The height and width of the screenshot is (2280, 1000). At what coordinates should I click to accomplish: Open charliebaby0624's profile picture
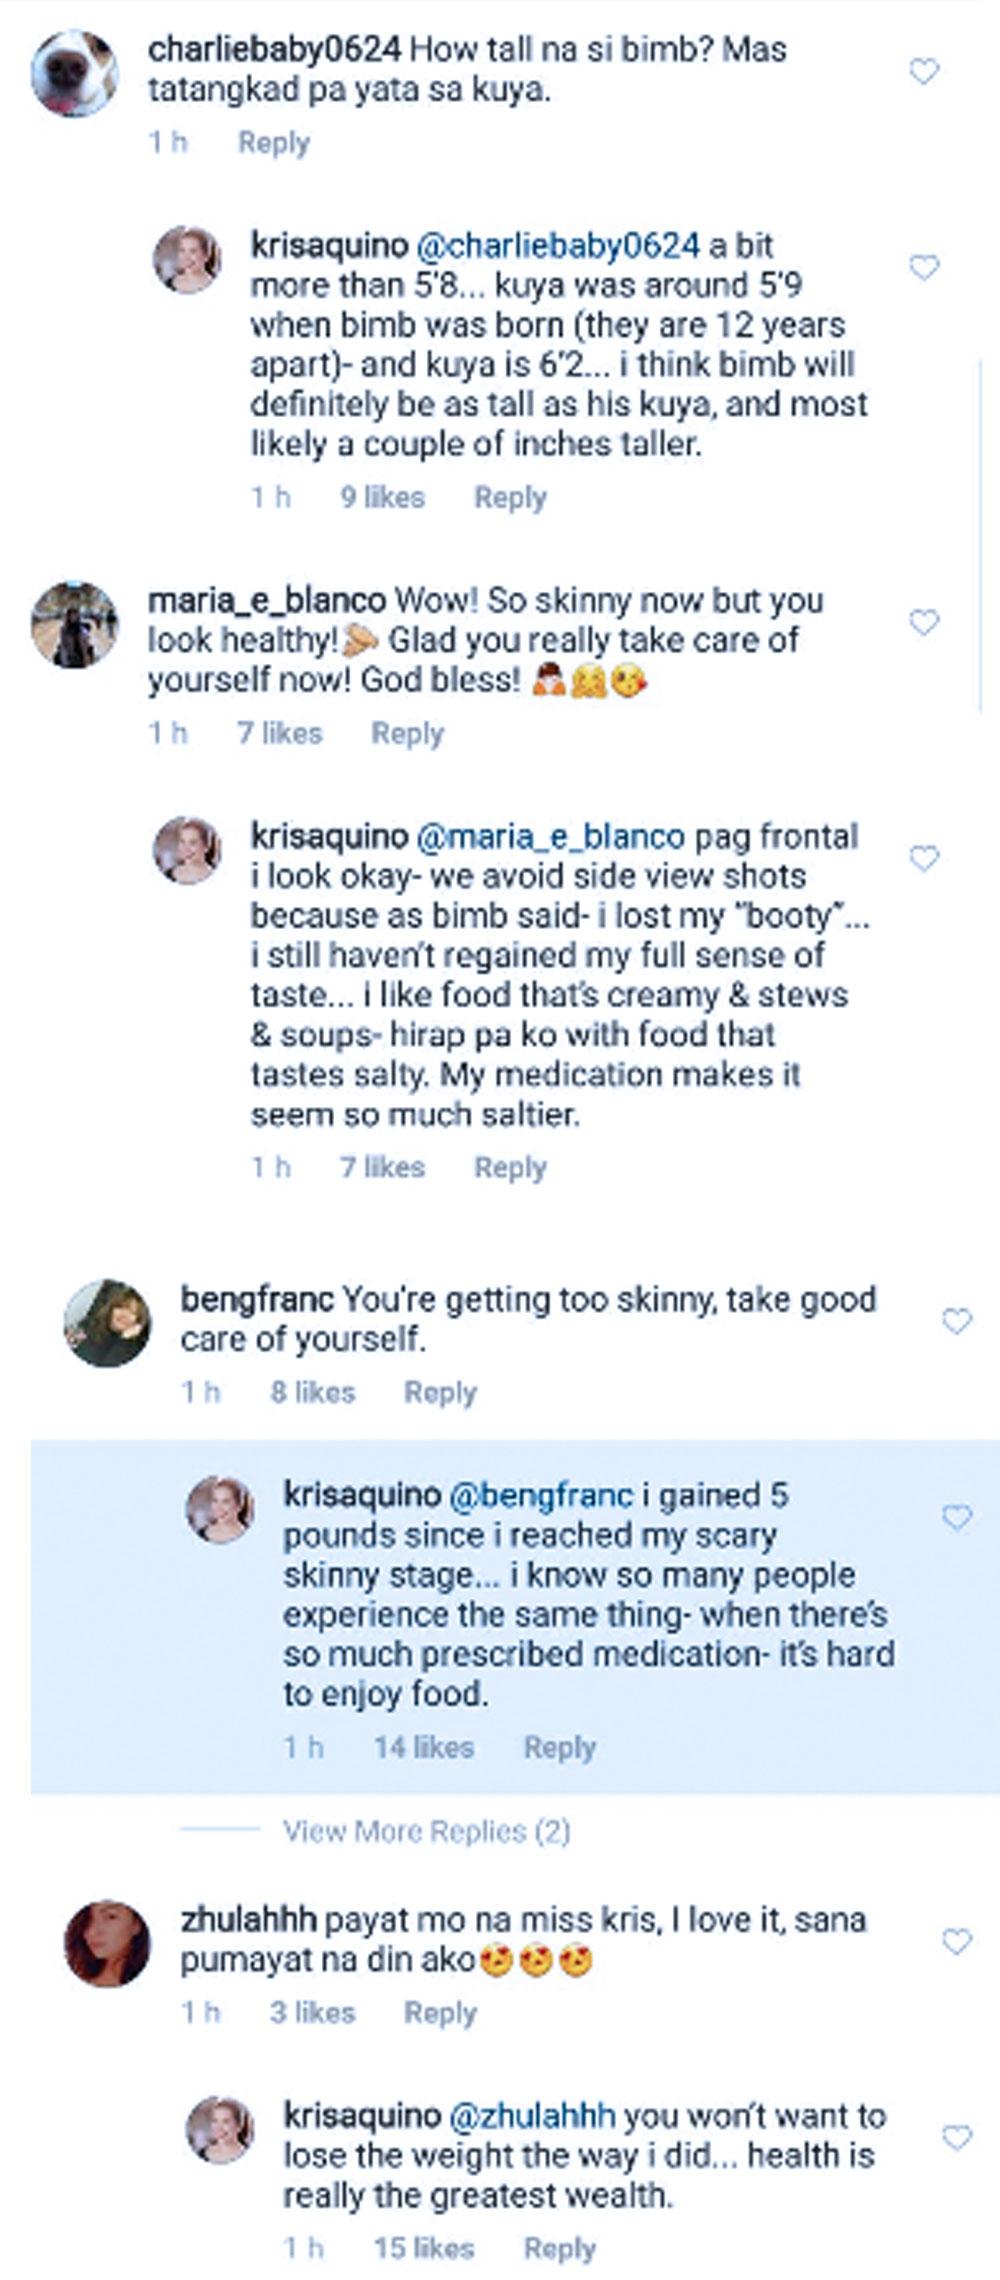[73, 72]
